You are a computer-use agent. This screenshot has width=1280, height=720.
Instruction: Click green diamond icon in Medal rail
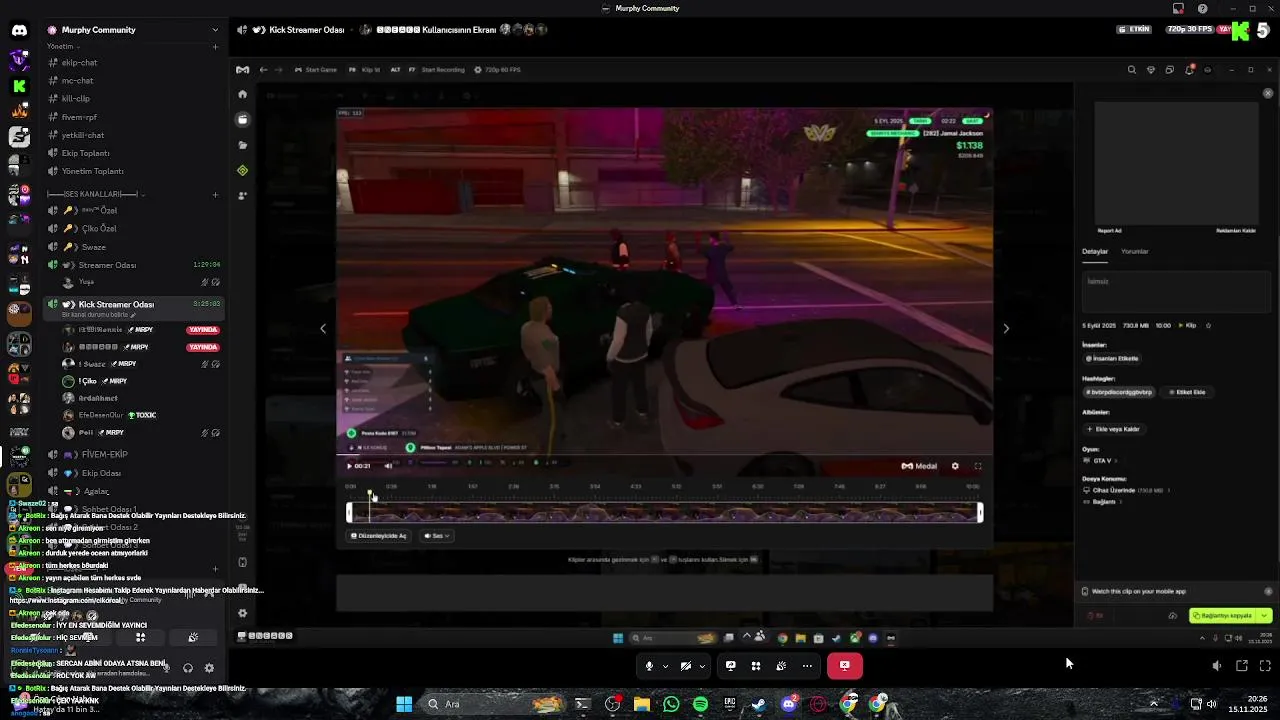242,170
